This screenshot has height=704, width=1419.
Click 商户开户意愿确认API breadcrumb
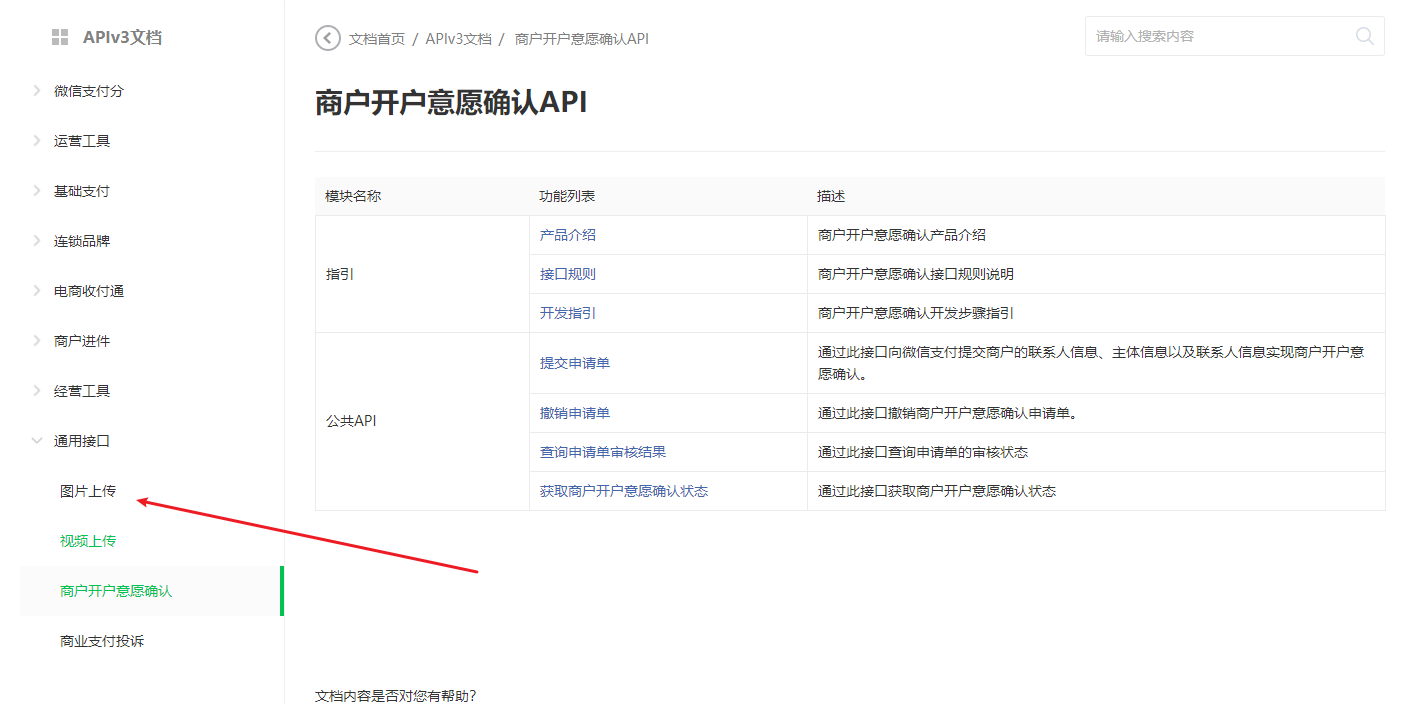pos(582,39)
